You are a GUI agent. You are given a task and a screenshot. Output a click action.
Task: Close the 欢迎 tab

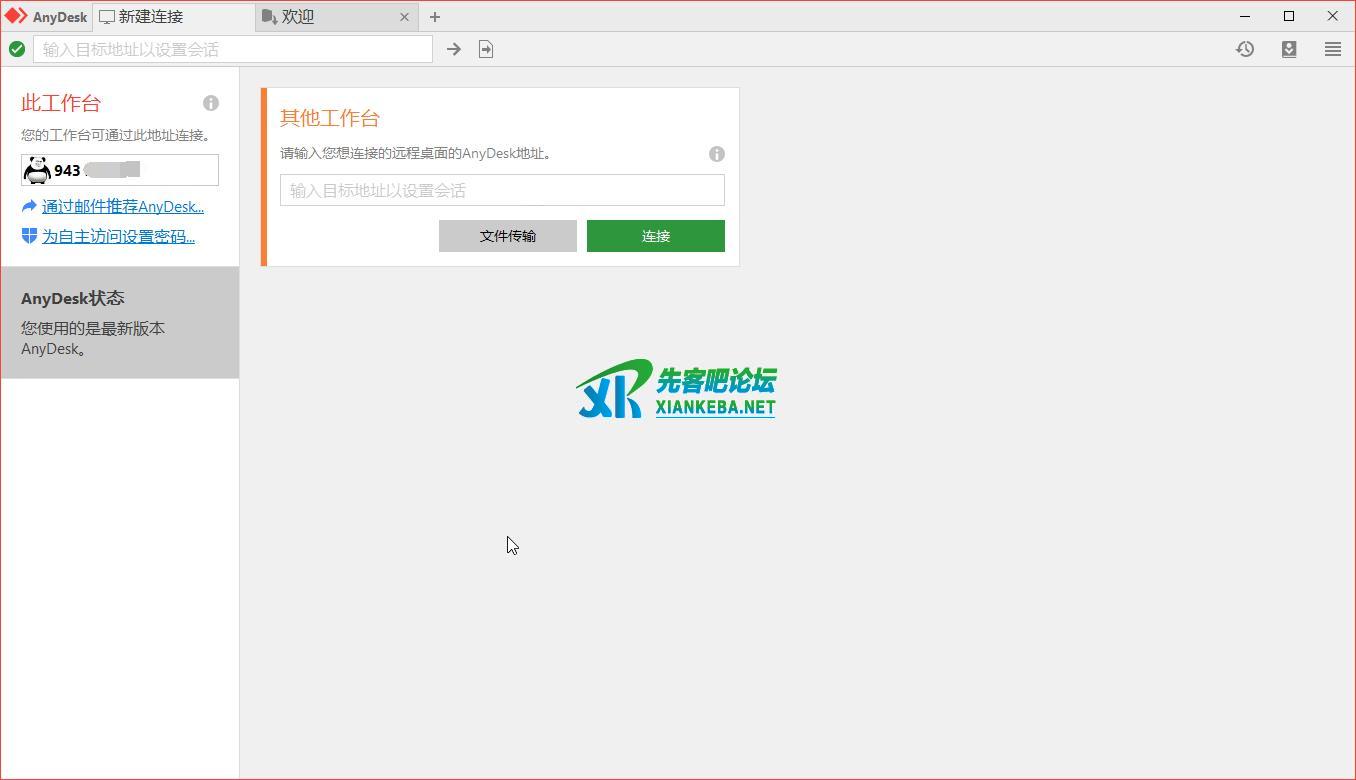click(404, 17)
